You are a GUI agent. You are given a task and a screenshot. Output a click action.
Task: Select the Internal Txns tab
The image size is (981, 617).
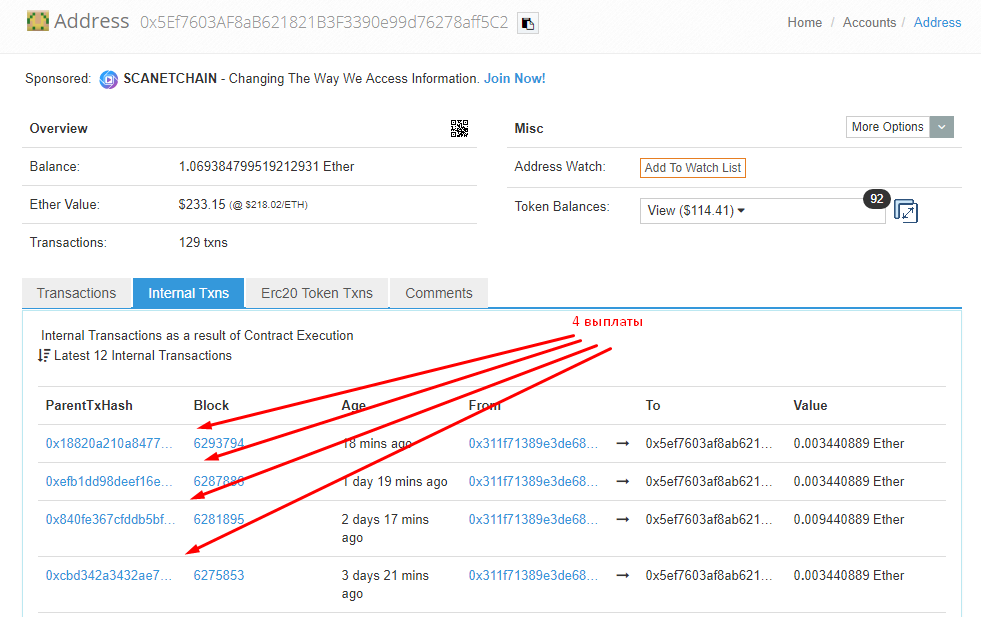[x=189, y=293]
